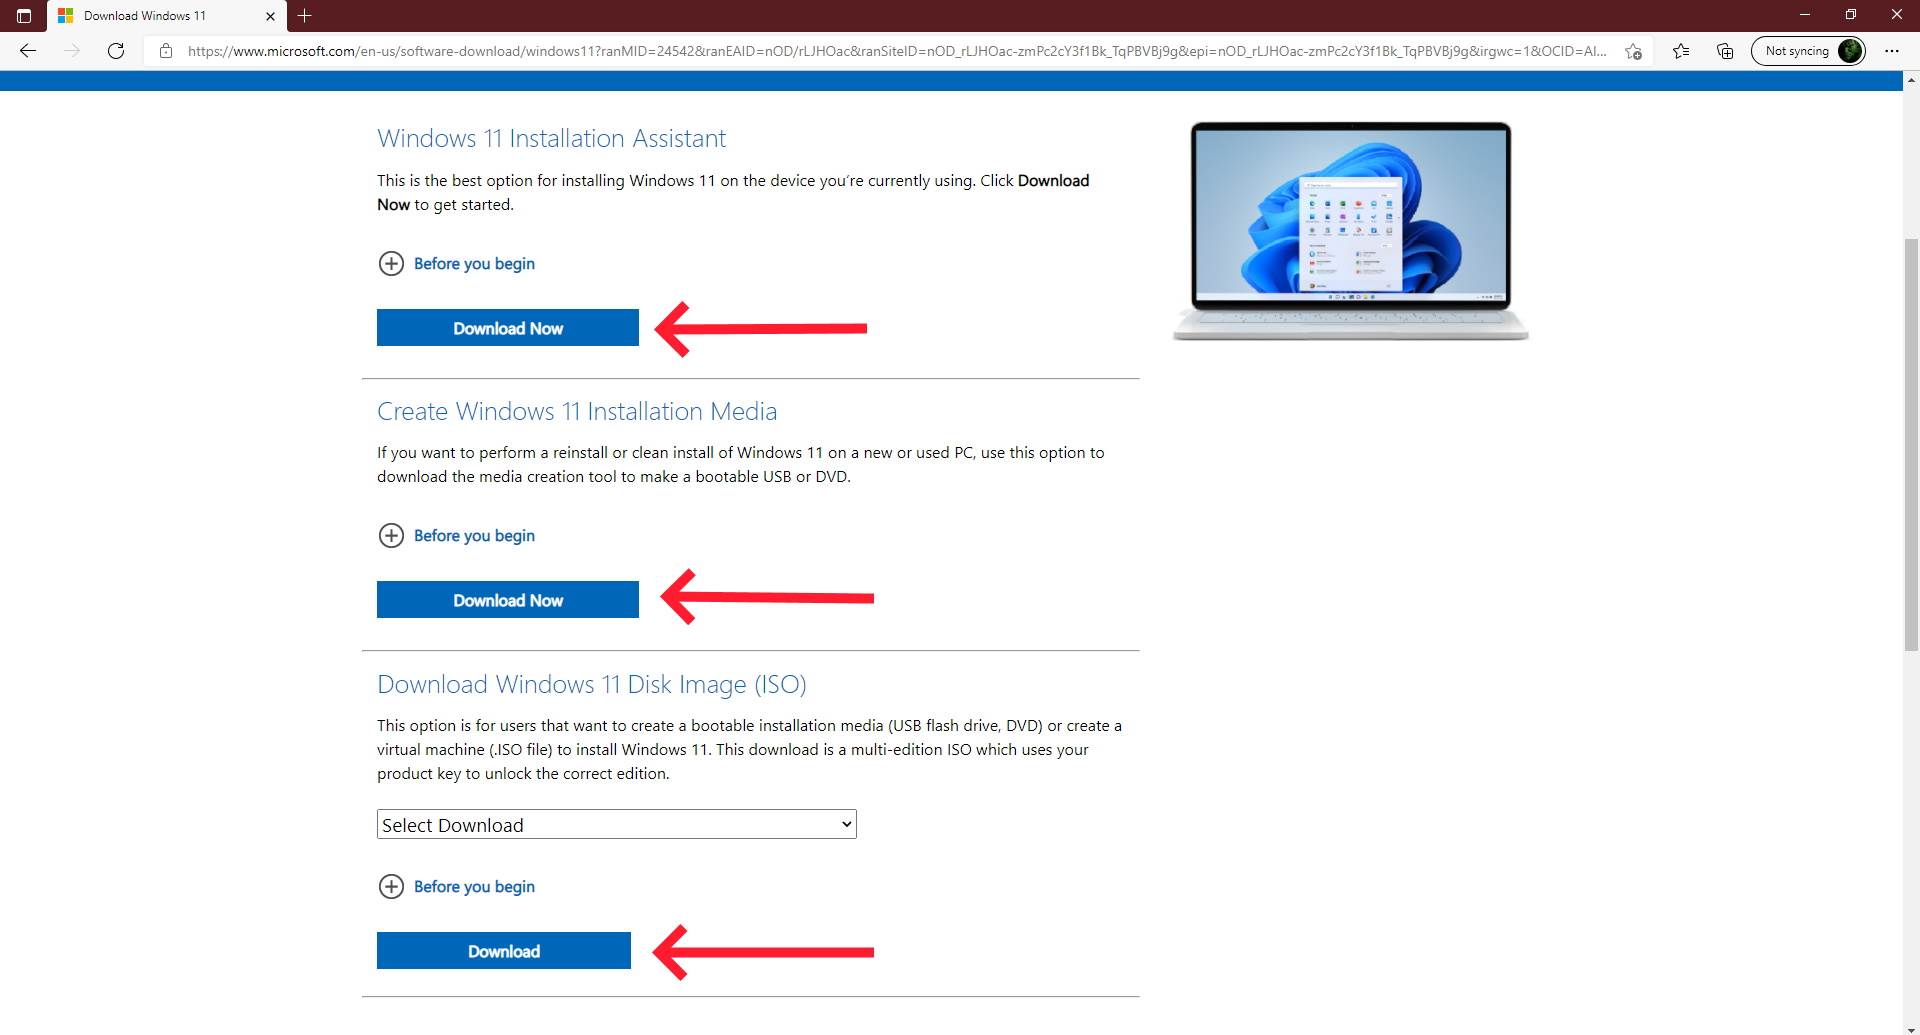This screenshot has width=1920, height=1035.
Task: Click Download for the ISO file
Action: [503, 950]
